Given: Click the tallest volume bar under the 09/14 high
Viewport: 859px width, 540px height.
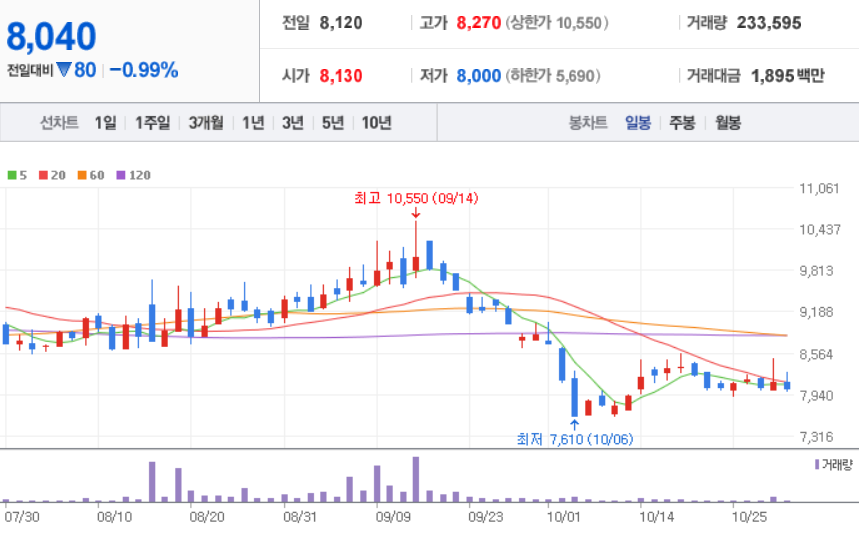Looking at the screenshot, I should point(416,479).
